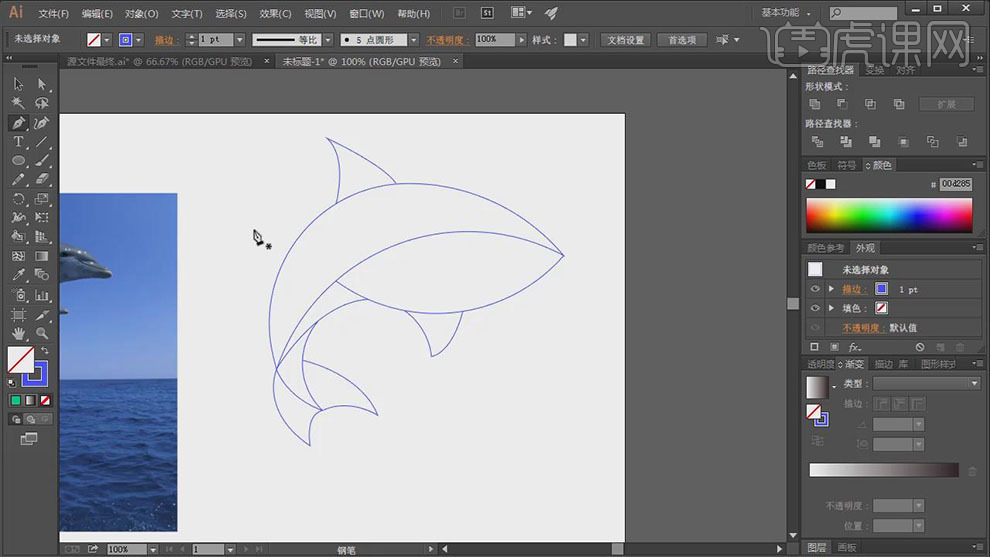990x557 pixels.
Task: Toggle visibility eye of 填色 fill row
Action: point(815,308)
